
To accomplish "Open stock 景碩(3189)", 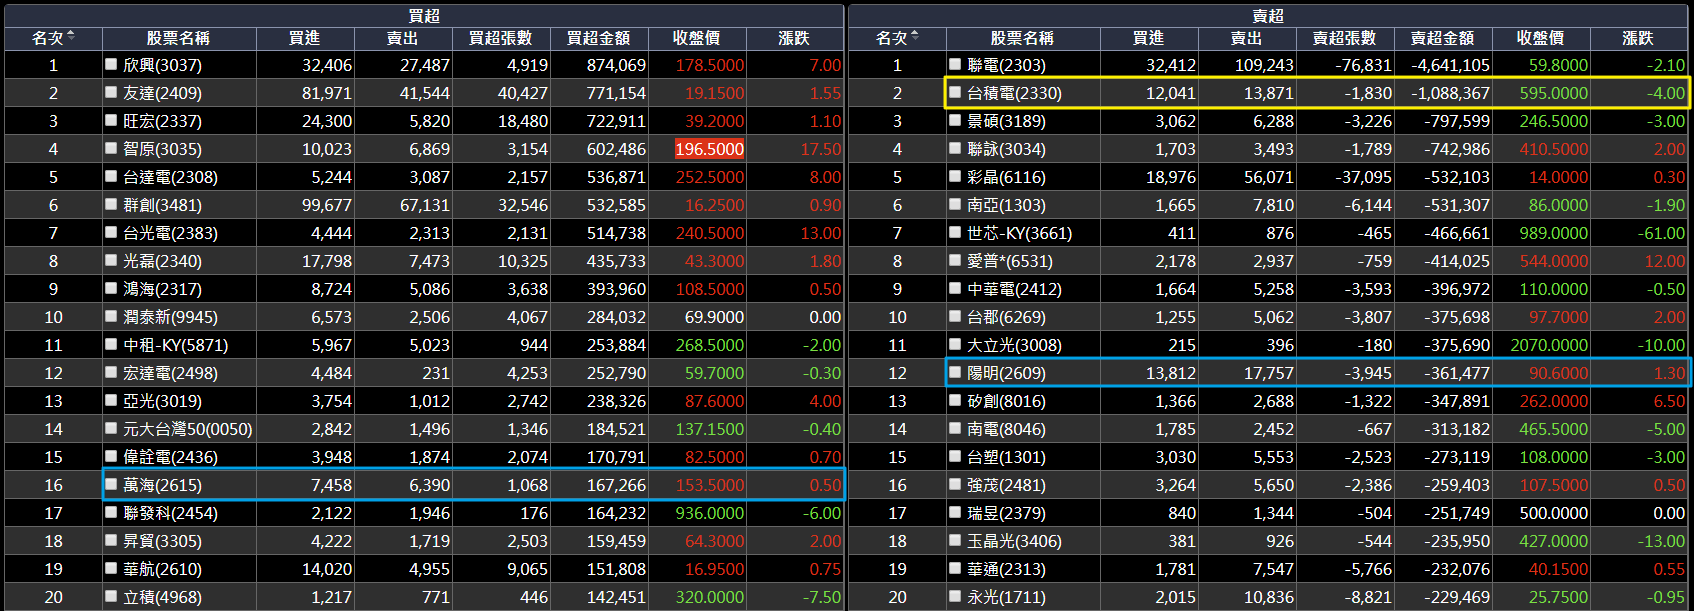I will pyautogui.click(x=1006, y=121).
